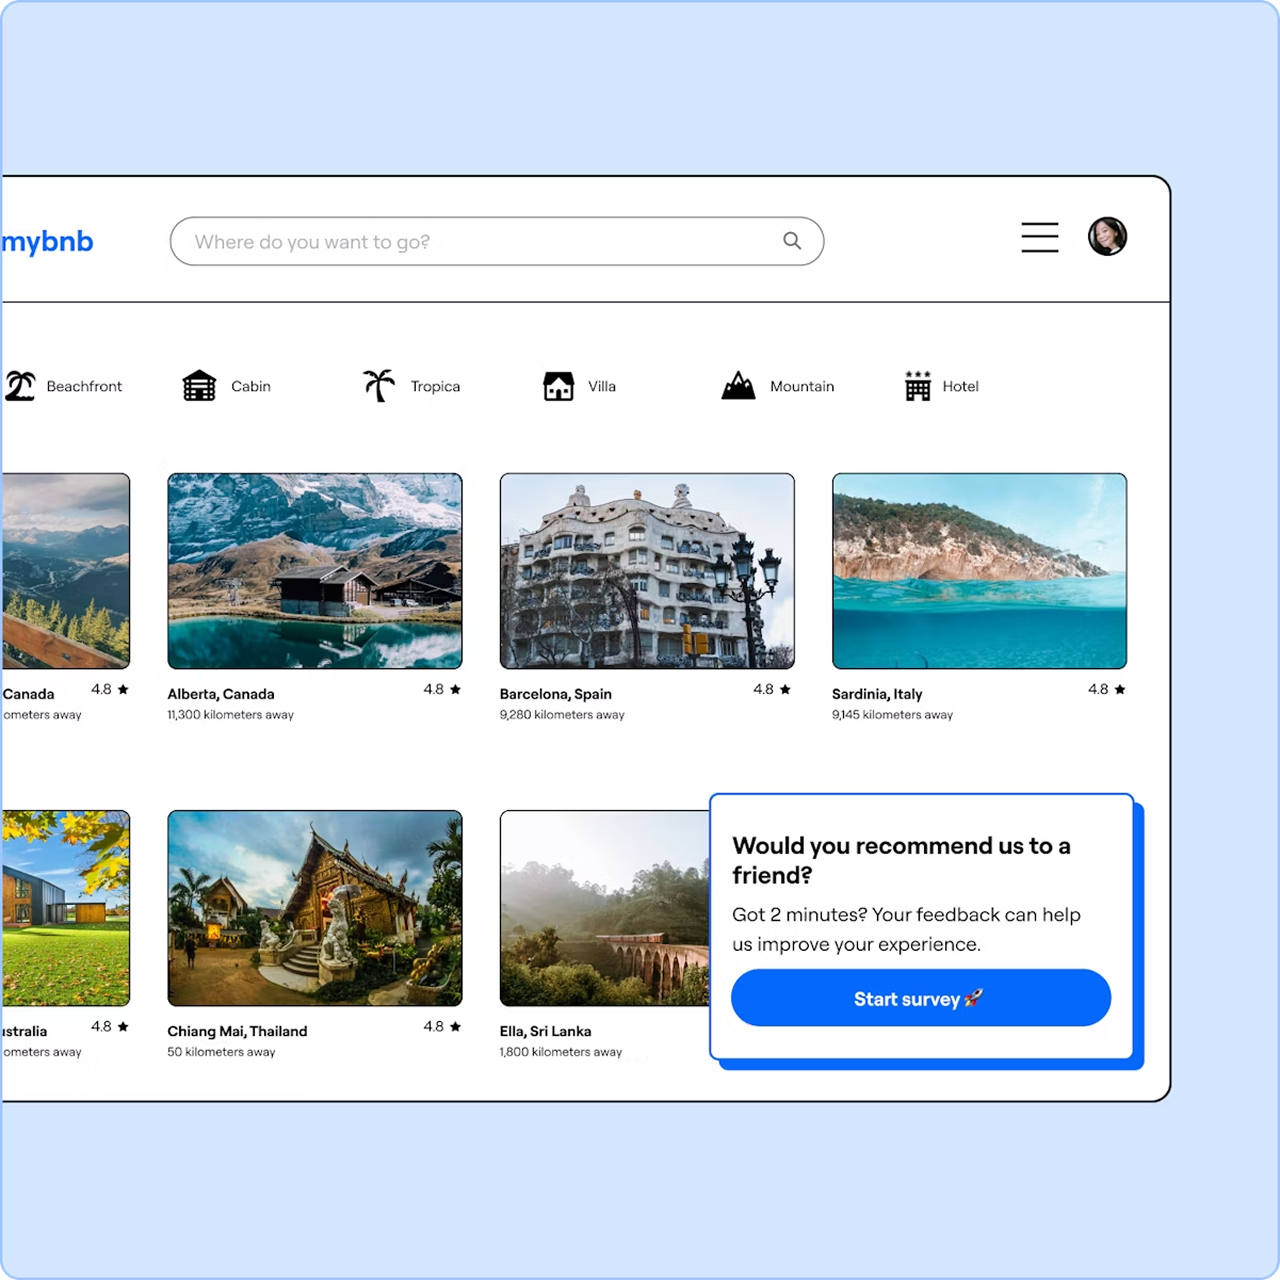This screenshot has height=1280, width=1280.
Task: Pick the Mountain category icon
Action: click(x=738, y=385)
